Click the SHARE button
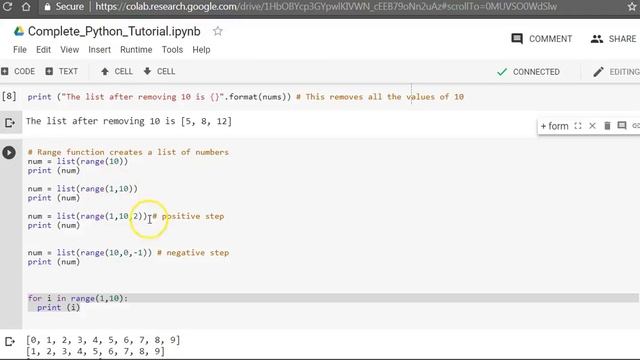640x360 pixels. click(613, 39)
